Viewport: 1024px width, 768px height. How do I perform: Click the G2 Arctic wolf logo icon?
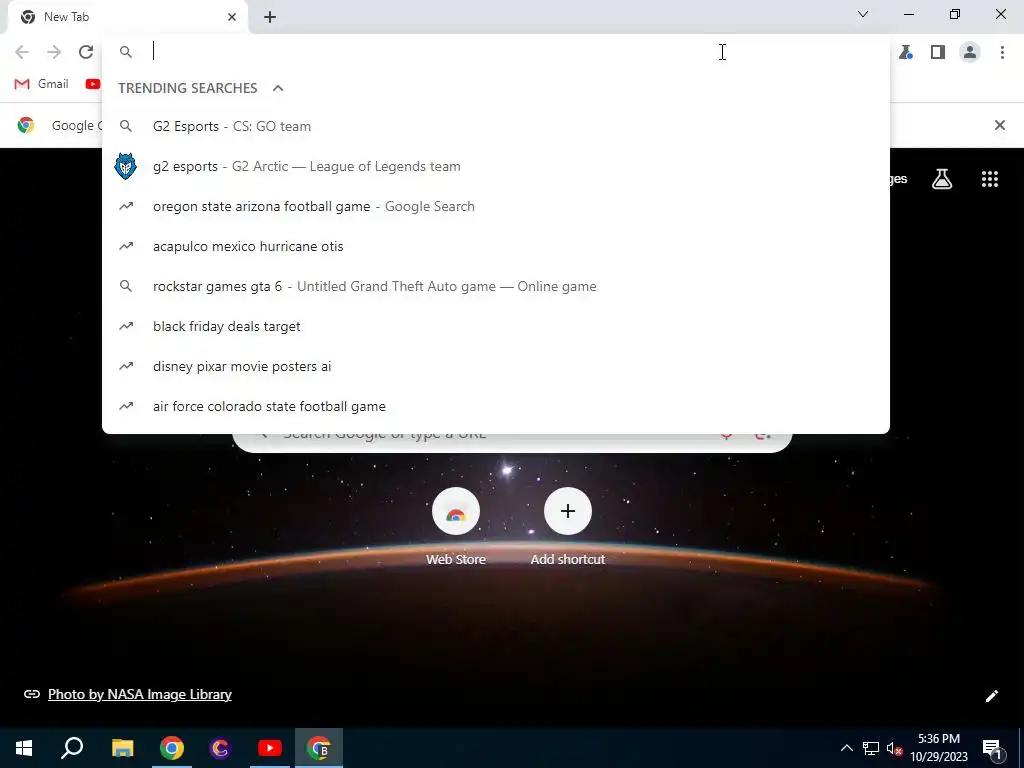click(125, 167)
